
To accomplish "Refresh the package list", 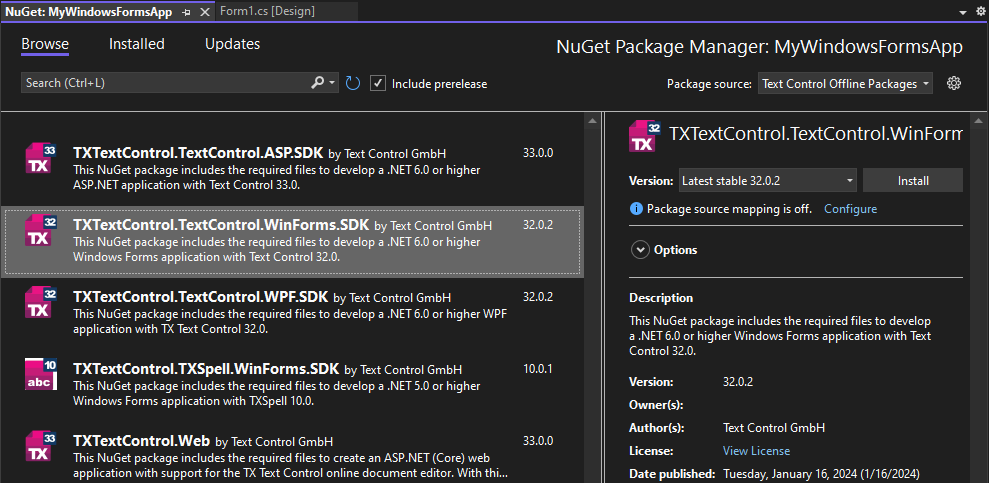I will click(x=353, y=83).
